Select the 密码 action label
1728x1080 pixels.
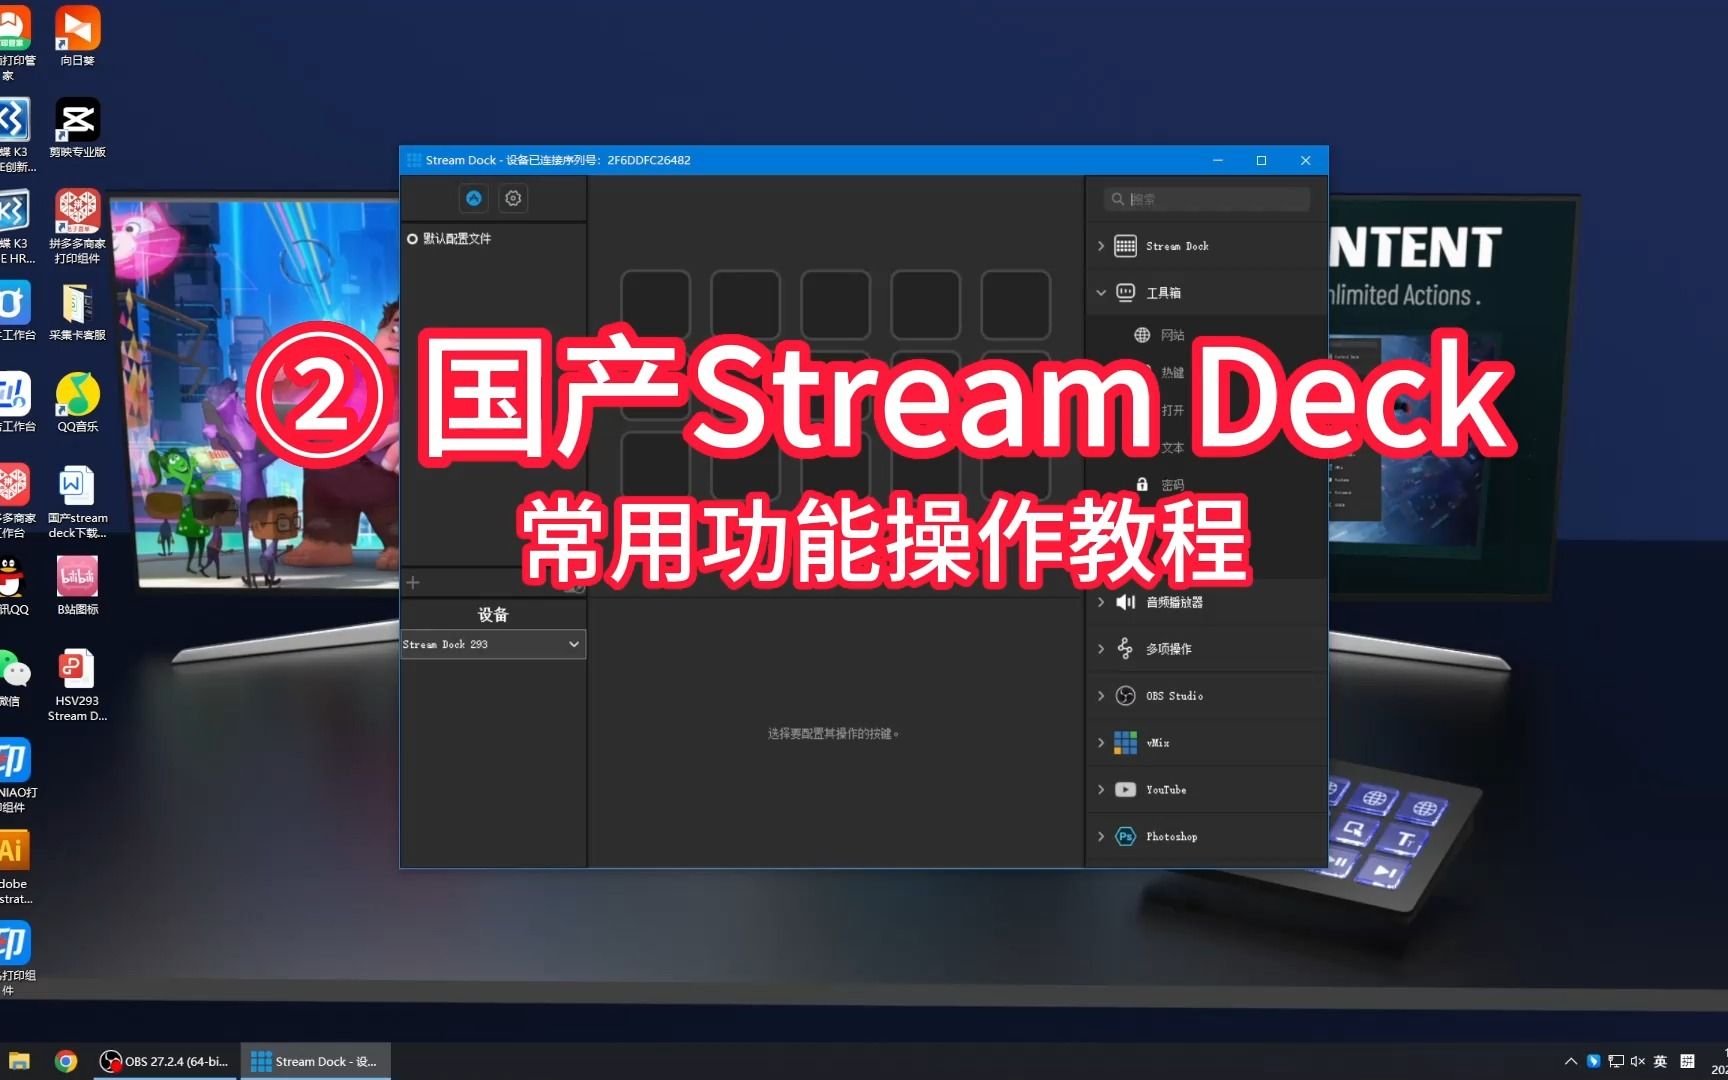[1173, 485]
